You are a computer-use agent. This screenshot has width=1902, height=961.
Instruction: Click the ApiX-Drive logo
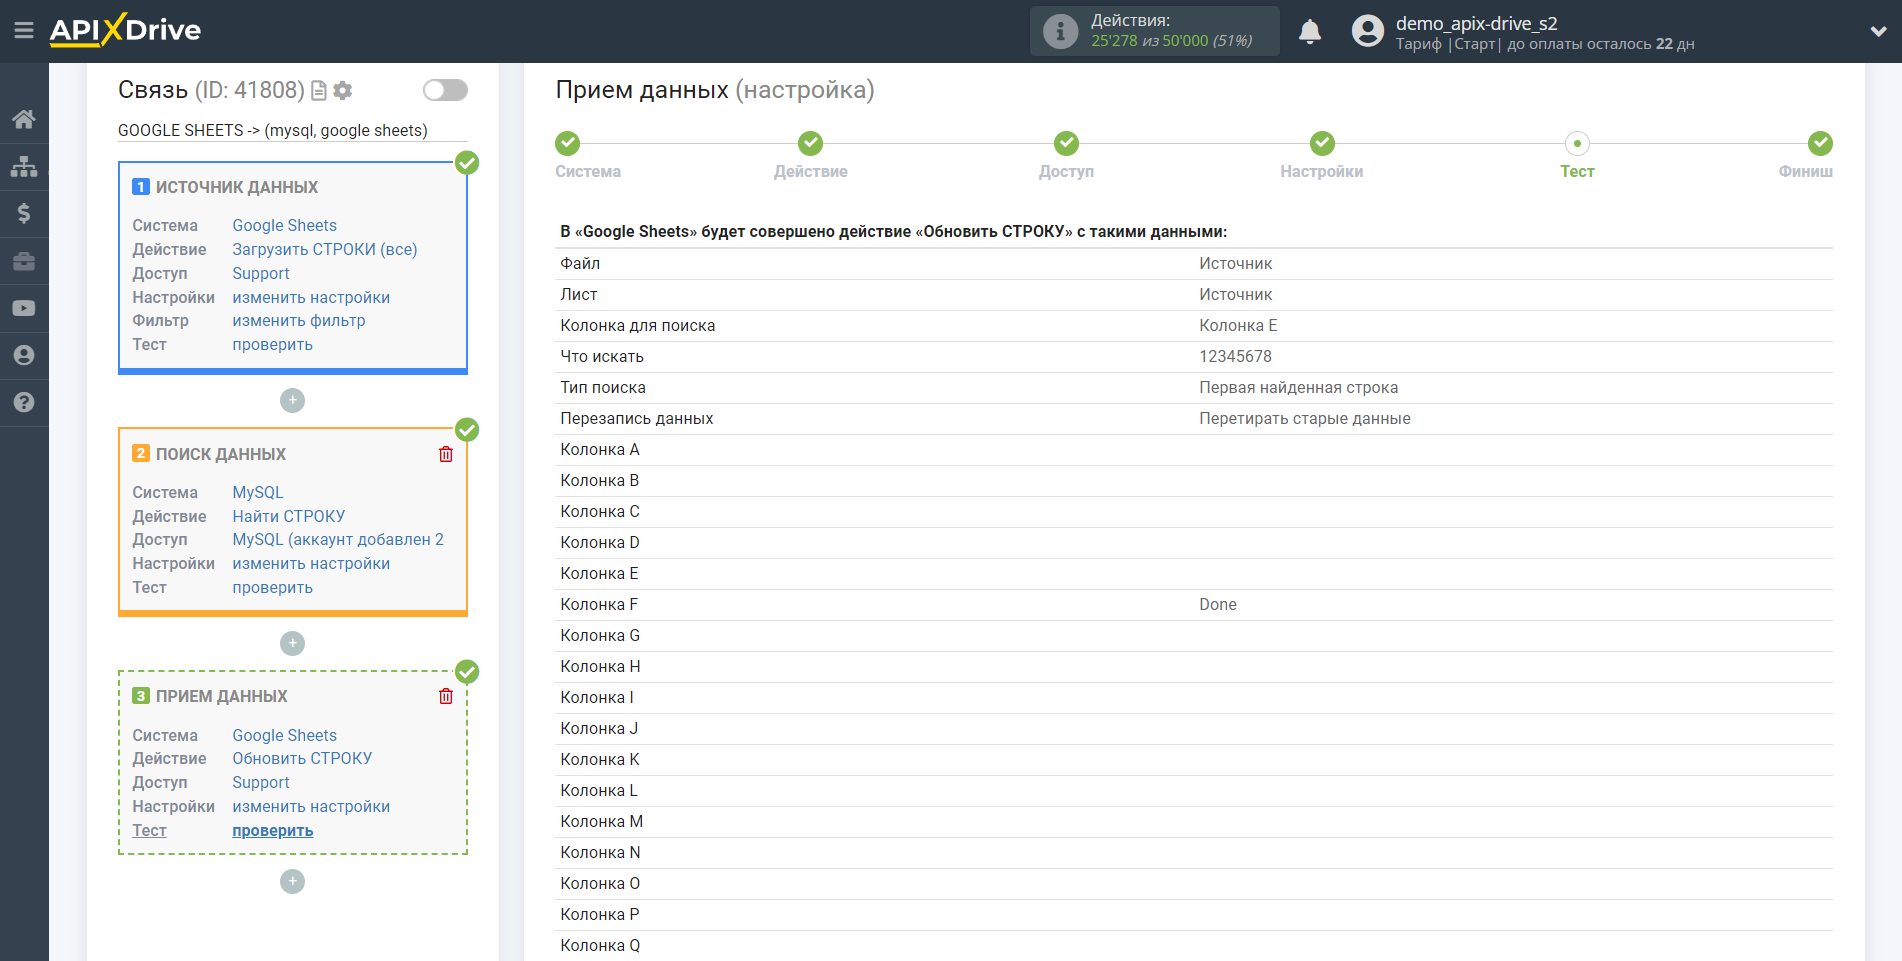(125, 30)
